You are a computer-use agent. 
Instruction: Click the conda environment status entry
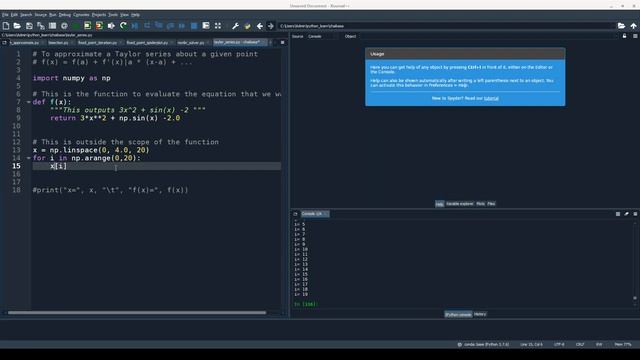pos(483,344)
